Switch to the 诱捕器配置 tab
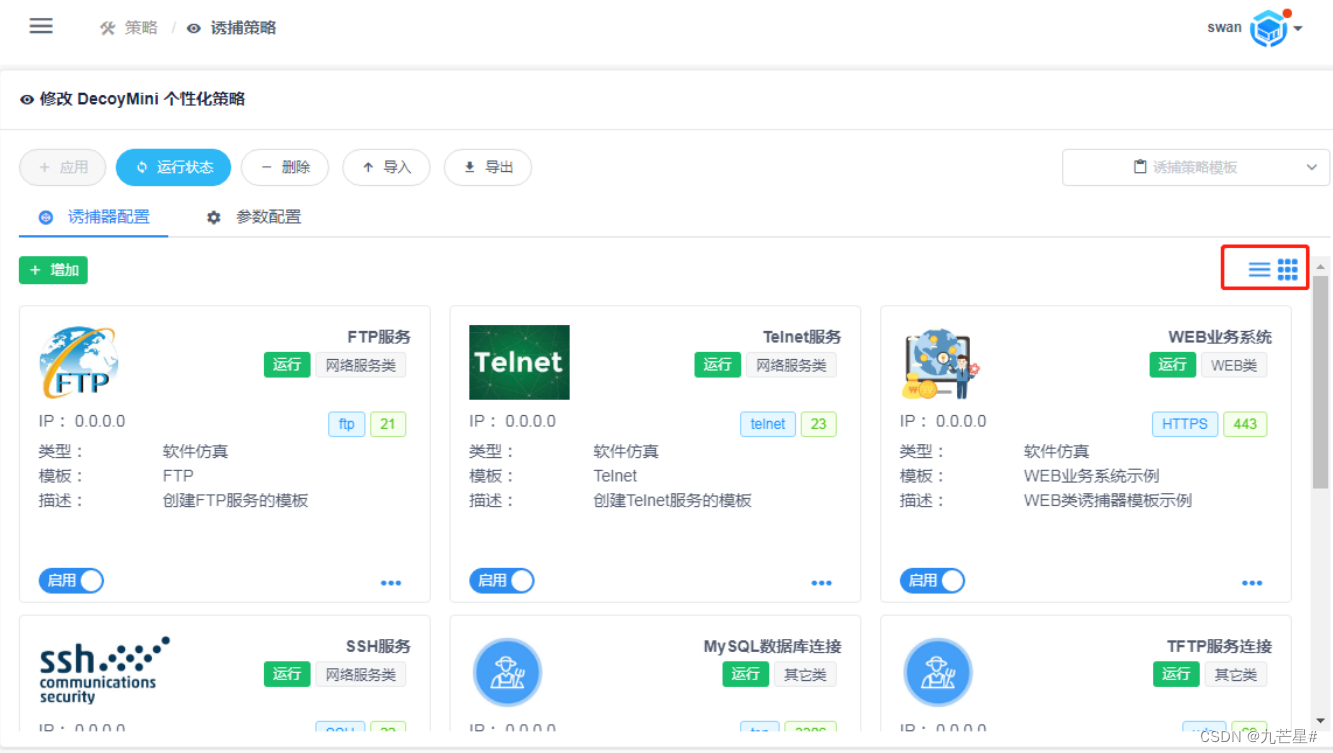Screen dimensions: 1333x753 click(x=94, y=217)
